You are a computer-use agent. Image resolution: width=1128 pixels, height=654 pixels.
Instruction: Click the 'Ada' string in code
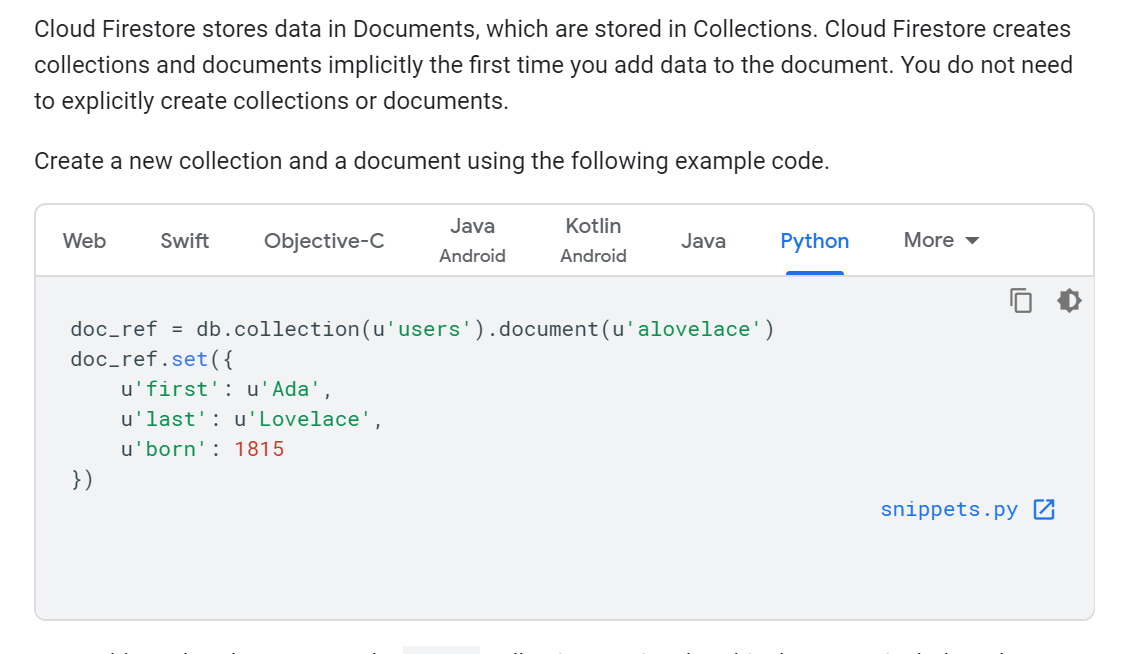[x=291, y=389]
